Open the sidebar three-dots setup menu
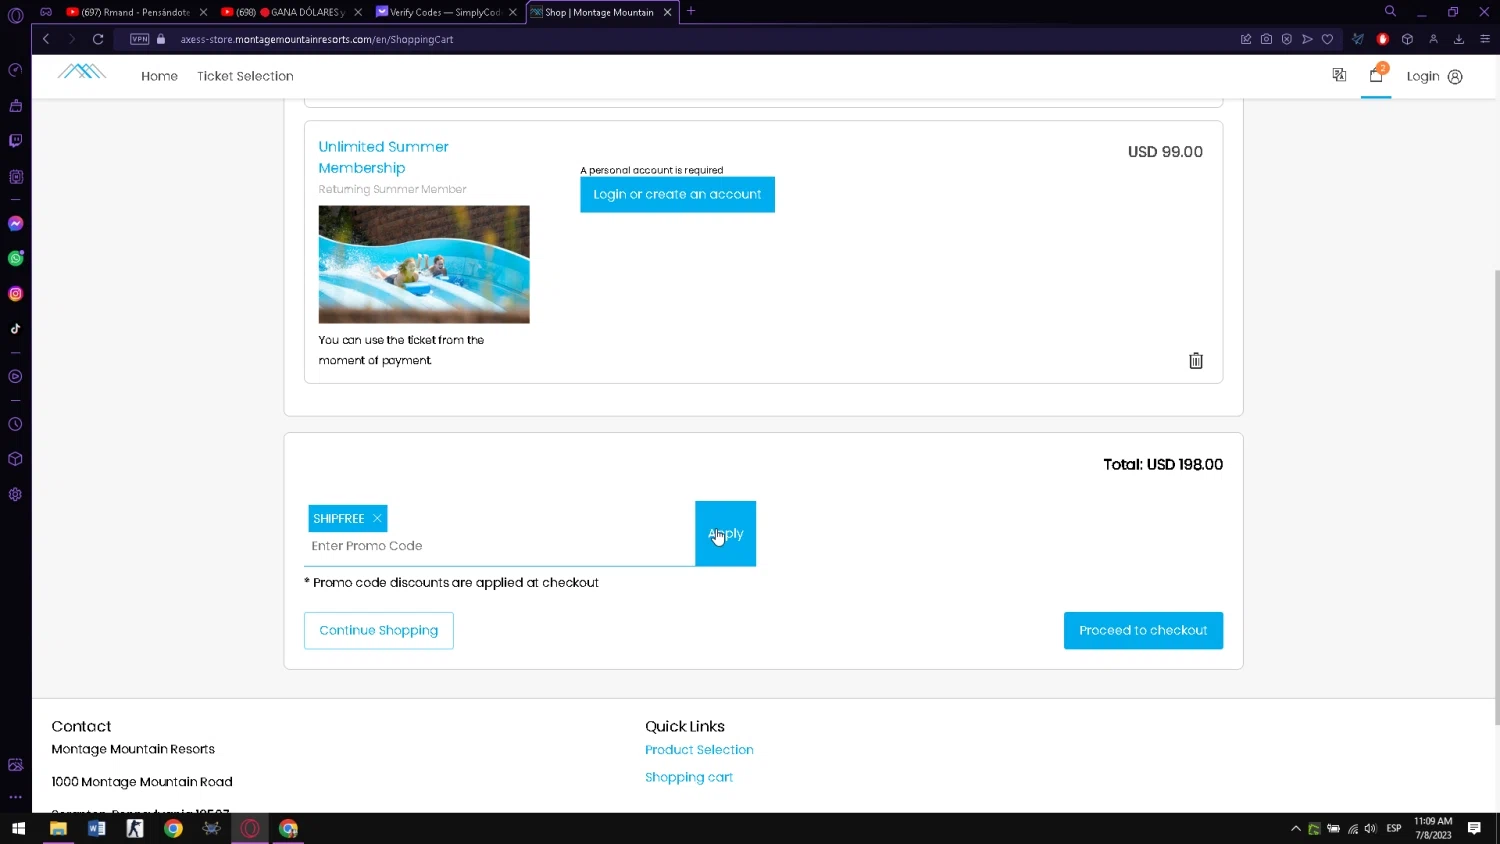The height and width of the screenshot is (844, 1500). pos(15,797)
